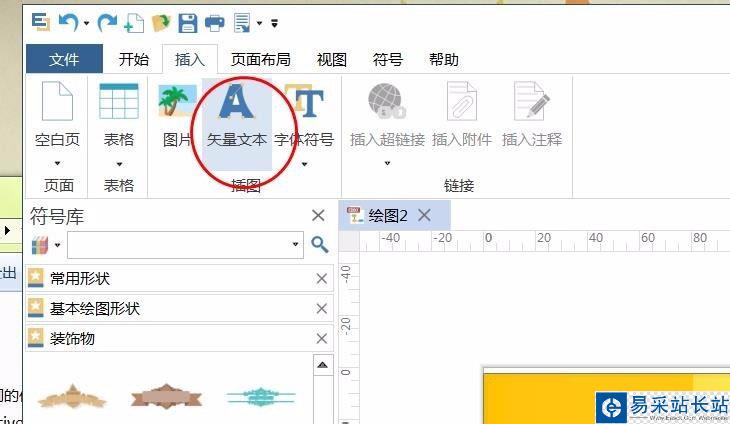Undo the last action

[x=68, y=22]
